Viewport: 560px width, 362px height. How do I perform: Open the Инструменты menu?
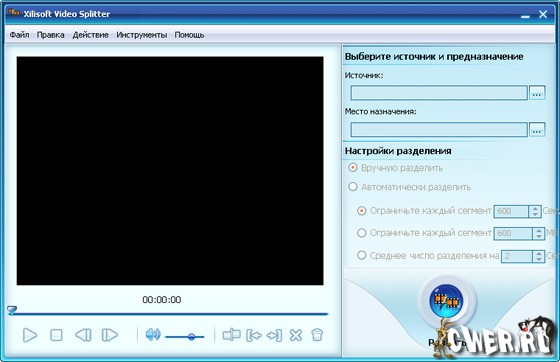pyautogui.click(x=141, y=35)
